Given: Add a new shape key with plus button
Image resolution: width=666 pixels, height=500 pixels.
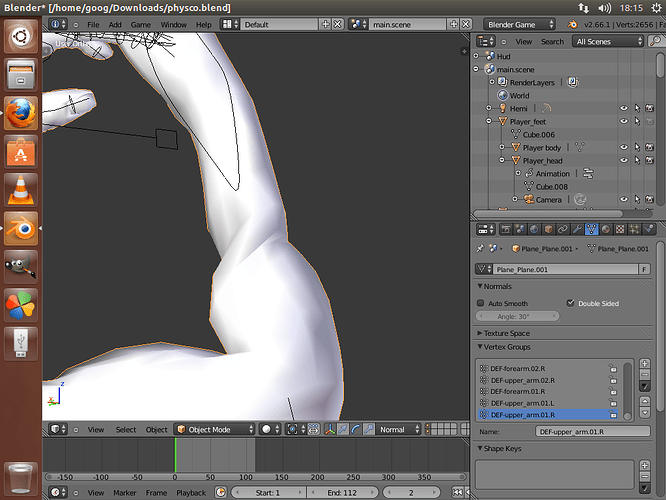Looking at the screenshot, I should tap(644, 466).
